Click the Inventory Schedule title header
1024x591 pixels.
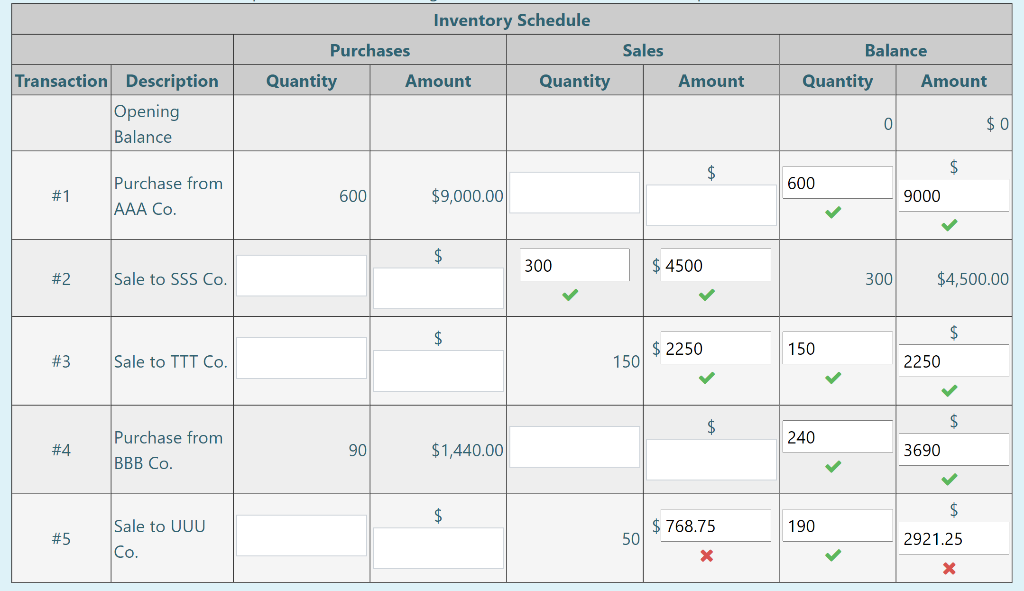click(512, 20)
